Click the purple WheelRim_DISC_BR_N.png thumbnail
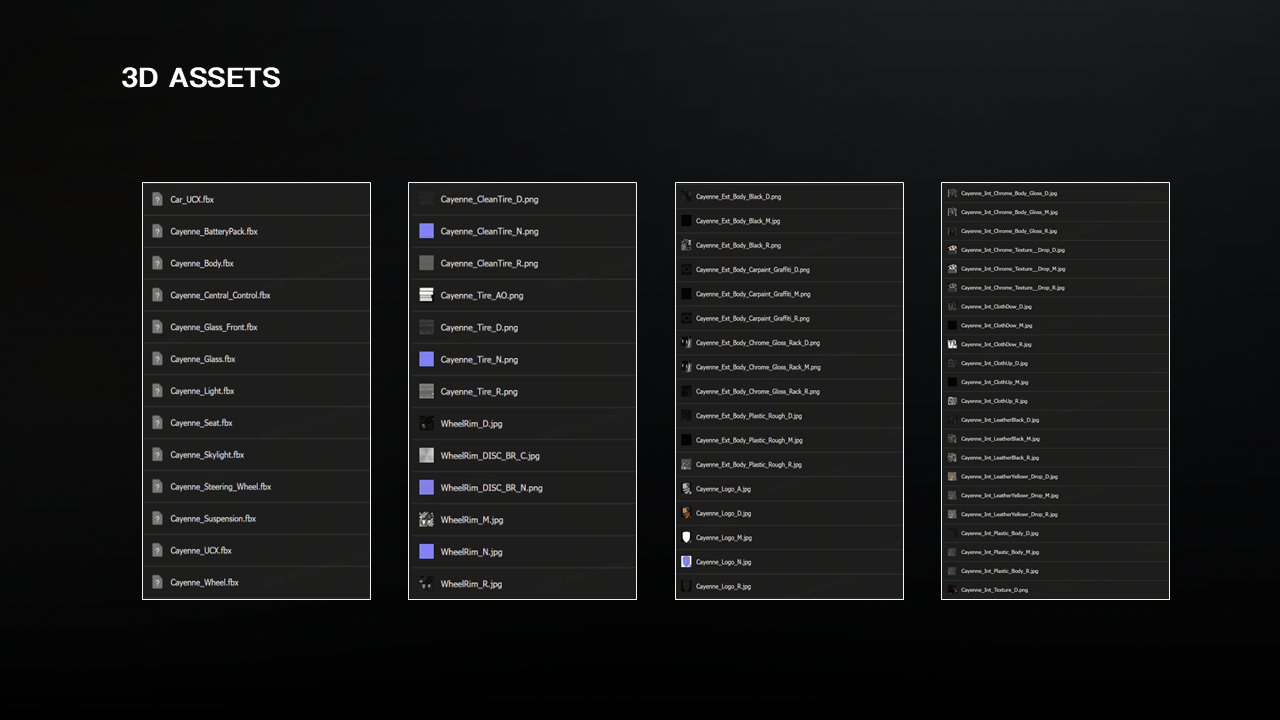The image size is (1280, 720). point(426,487)
